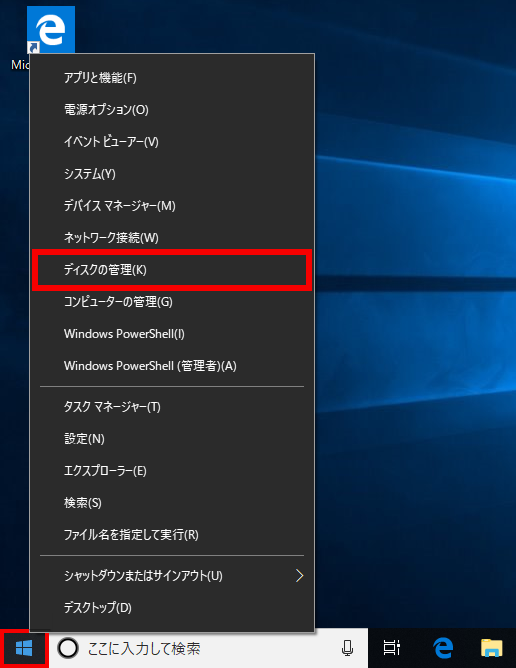This screenshot has width=516, height=668.
Task: Open ネットワーク接続(W)
Action: point(172,238)
